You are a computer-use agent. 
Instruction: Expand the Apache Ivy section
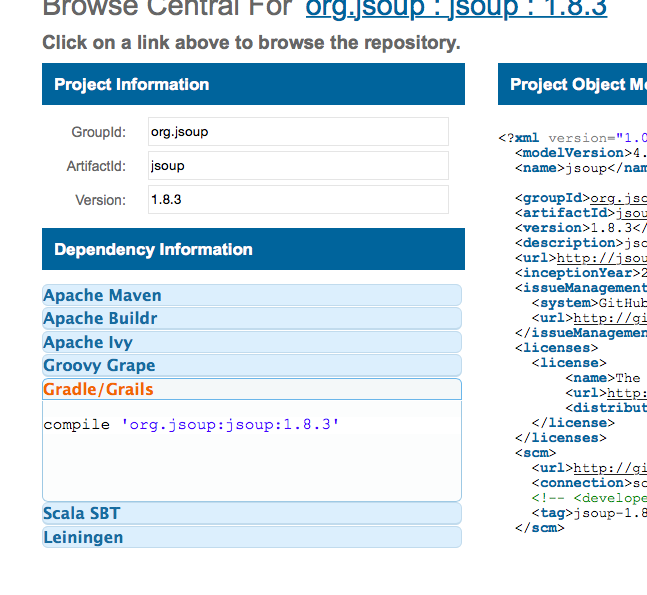coord(252,342)
